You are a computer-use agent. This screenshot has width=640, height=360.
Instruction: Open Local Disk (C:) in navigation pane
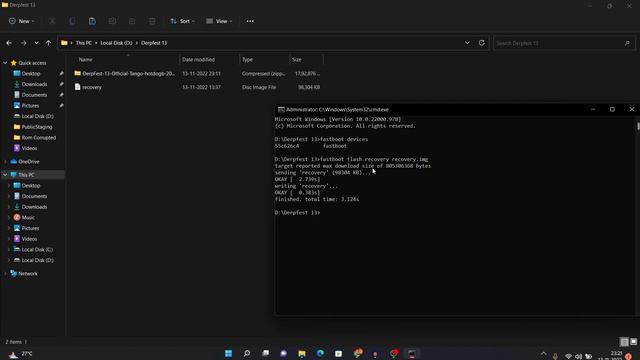point(37,249)
